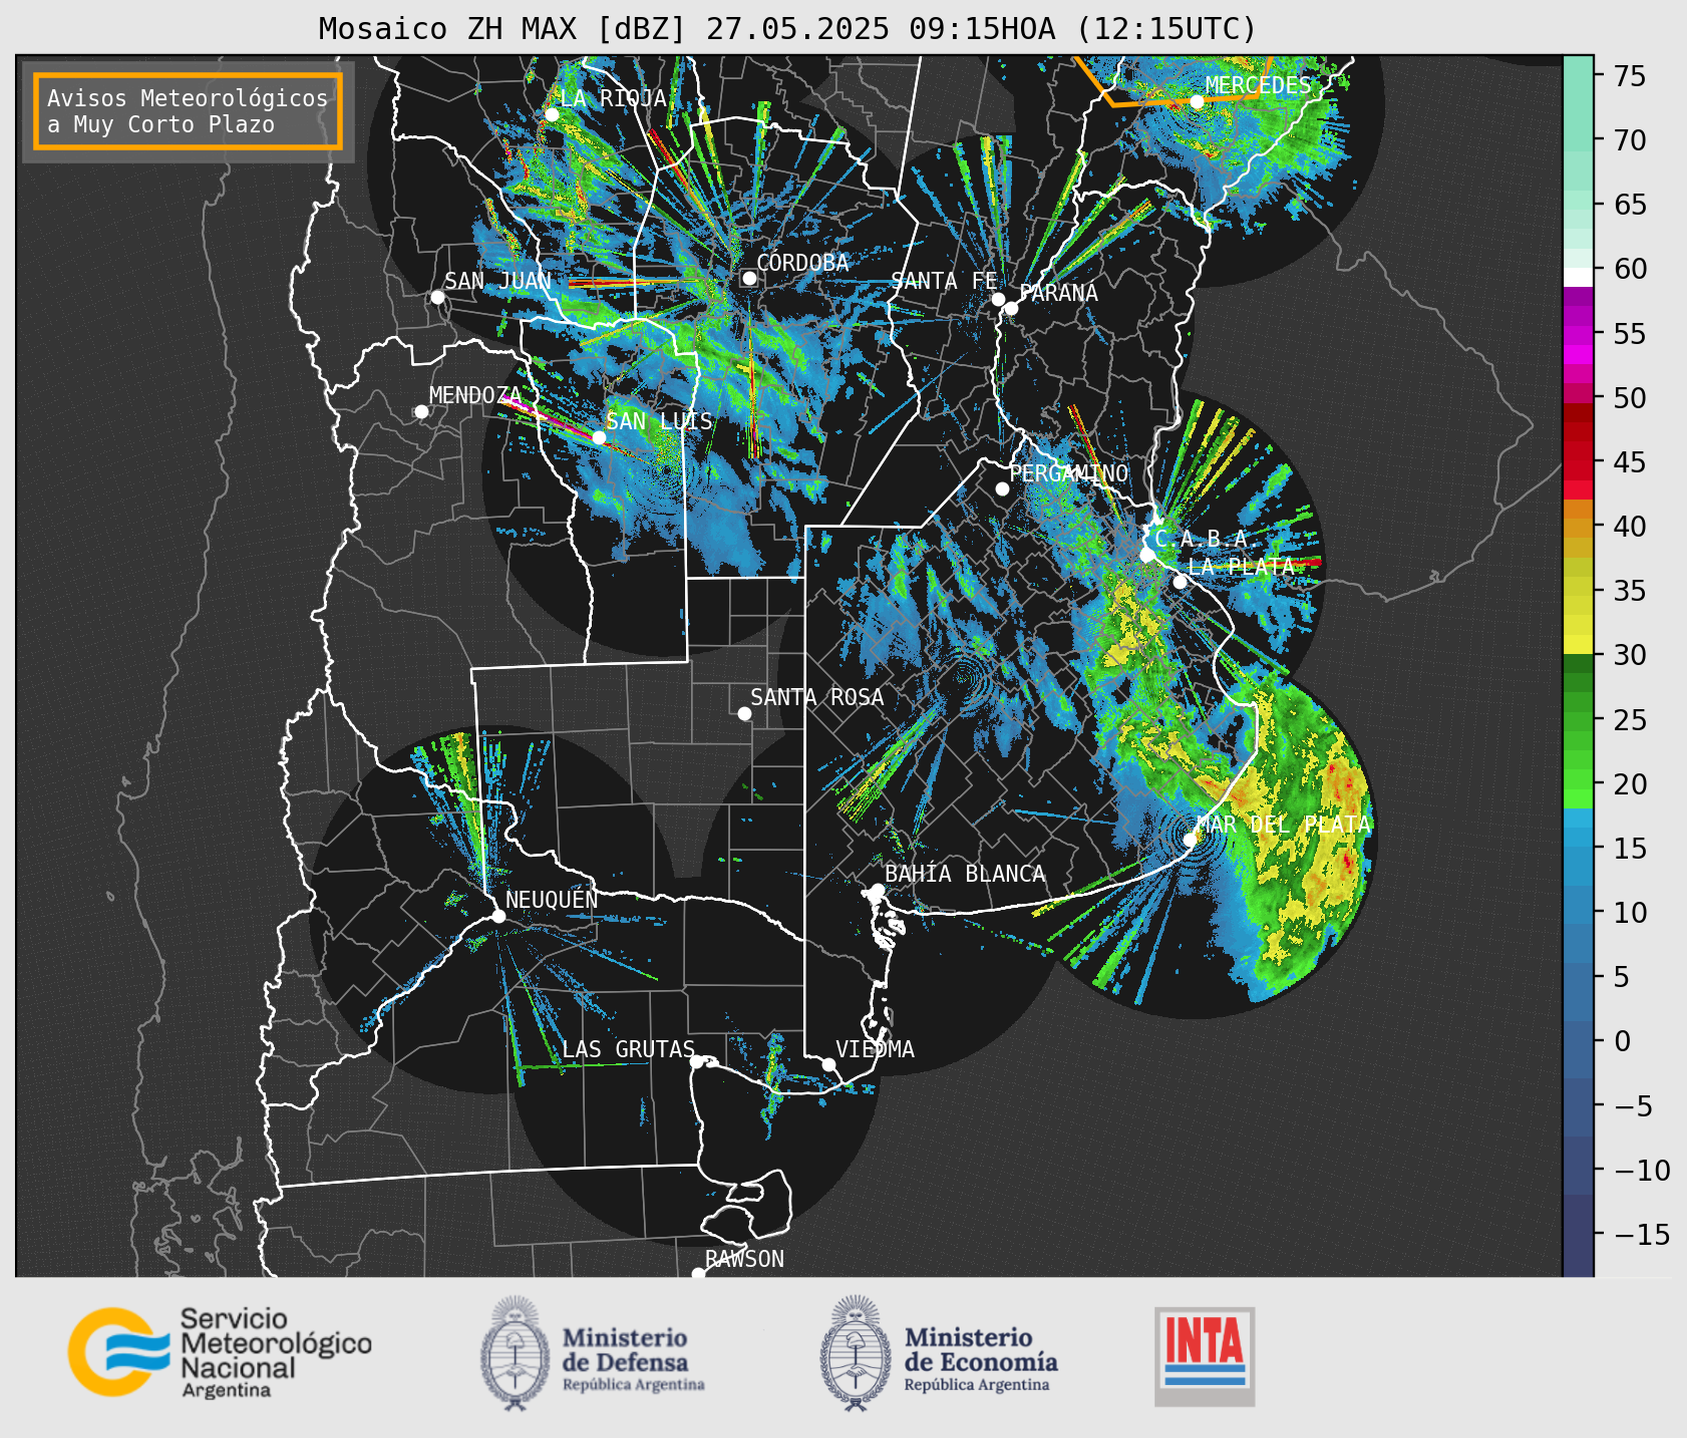
Task: Click the PERGAMINO city marker dot
Action: pyautogui.click(x=1002, y=489)
